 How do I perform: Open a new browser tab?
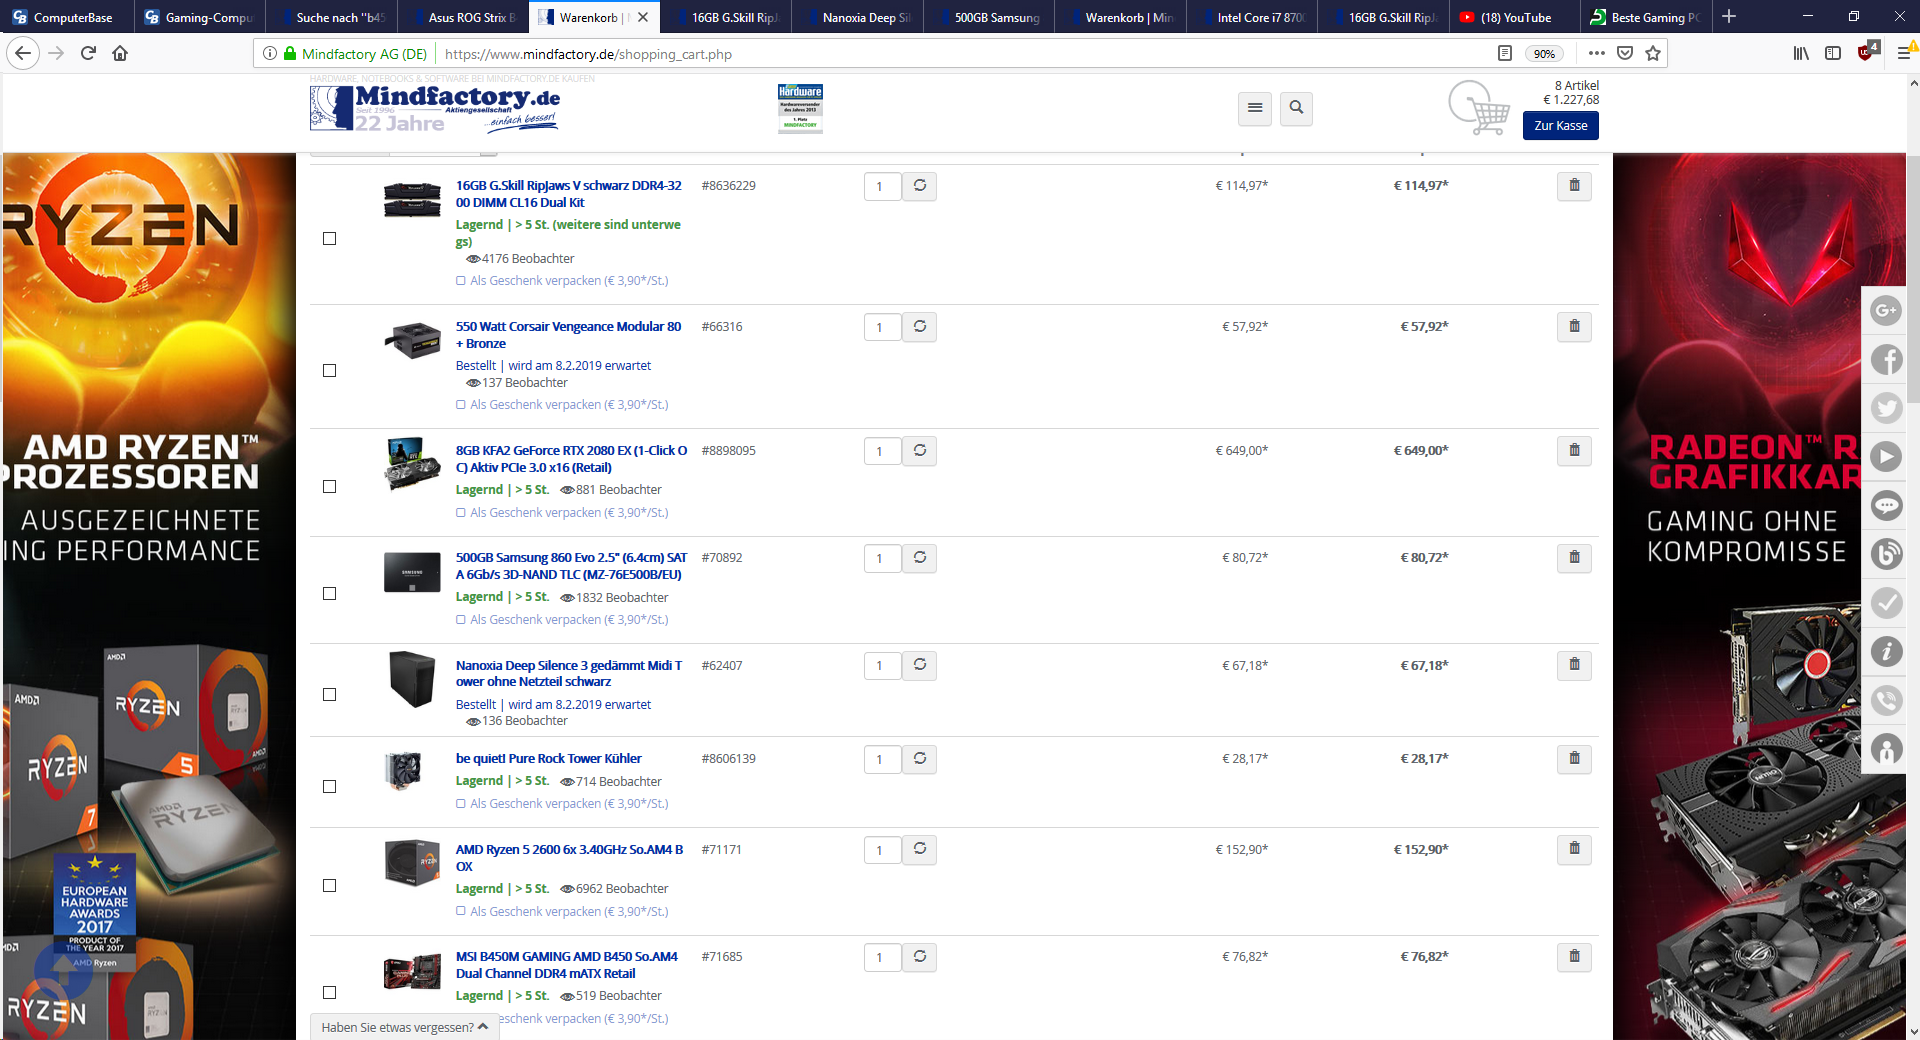click(x=1729, y=17)
